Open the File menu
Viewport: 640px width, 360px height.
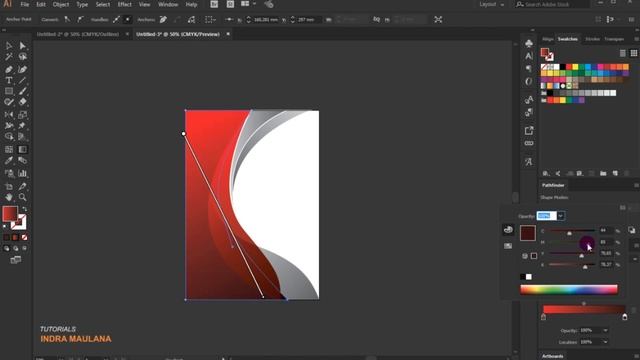pos(25,4)
